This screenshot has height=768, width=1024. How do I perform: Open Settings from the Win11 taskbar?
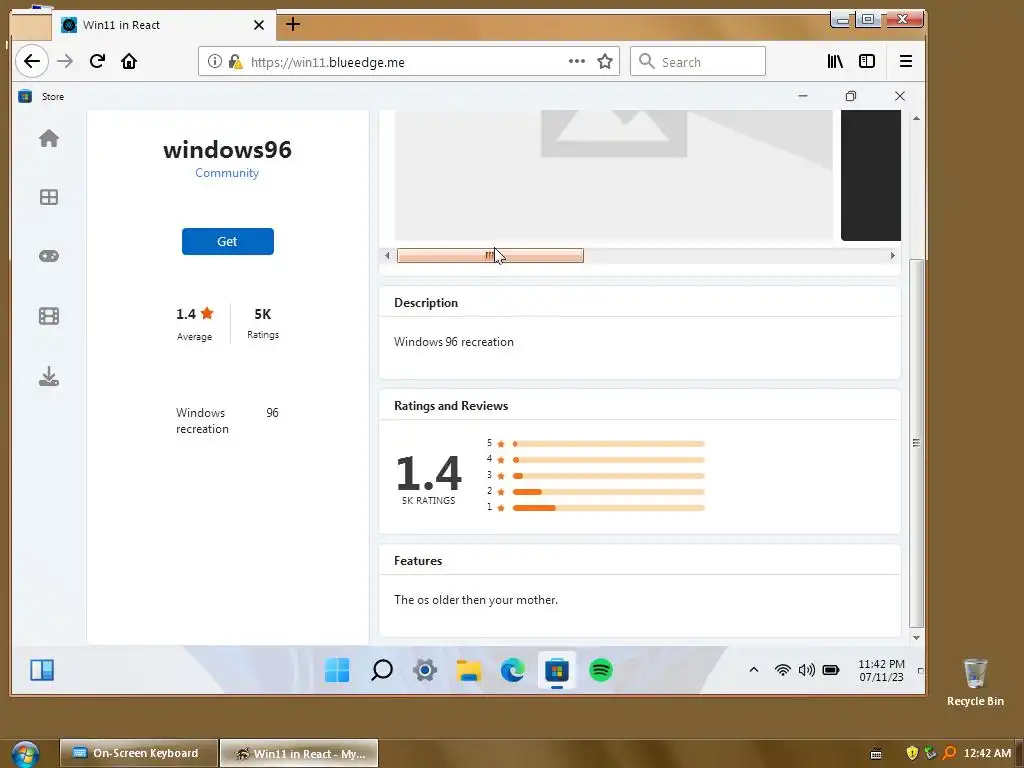[x=425, y=670]
